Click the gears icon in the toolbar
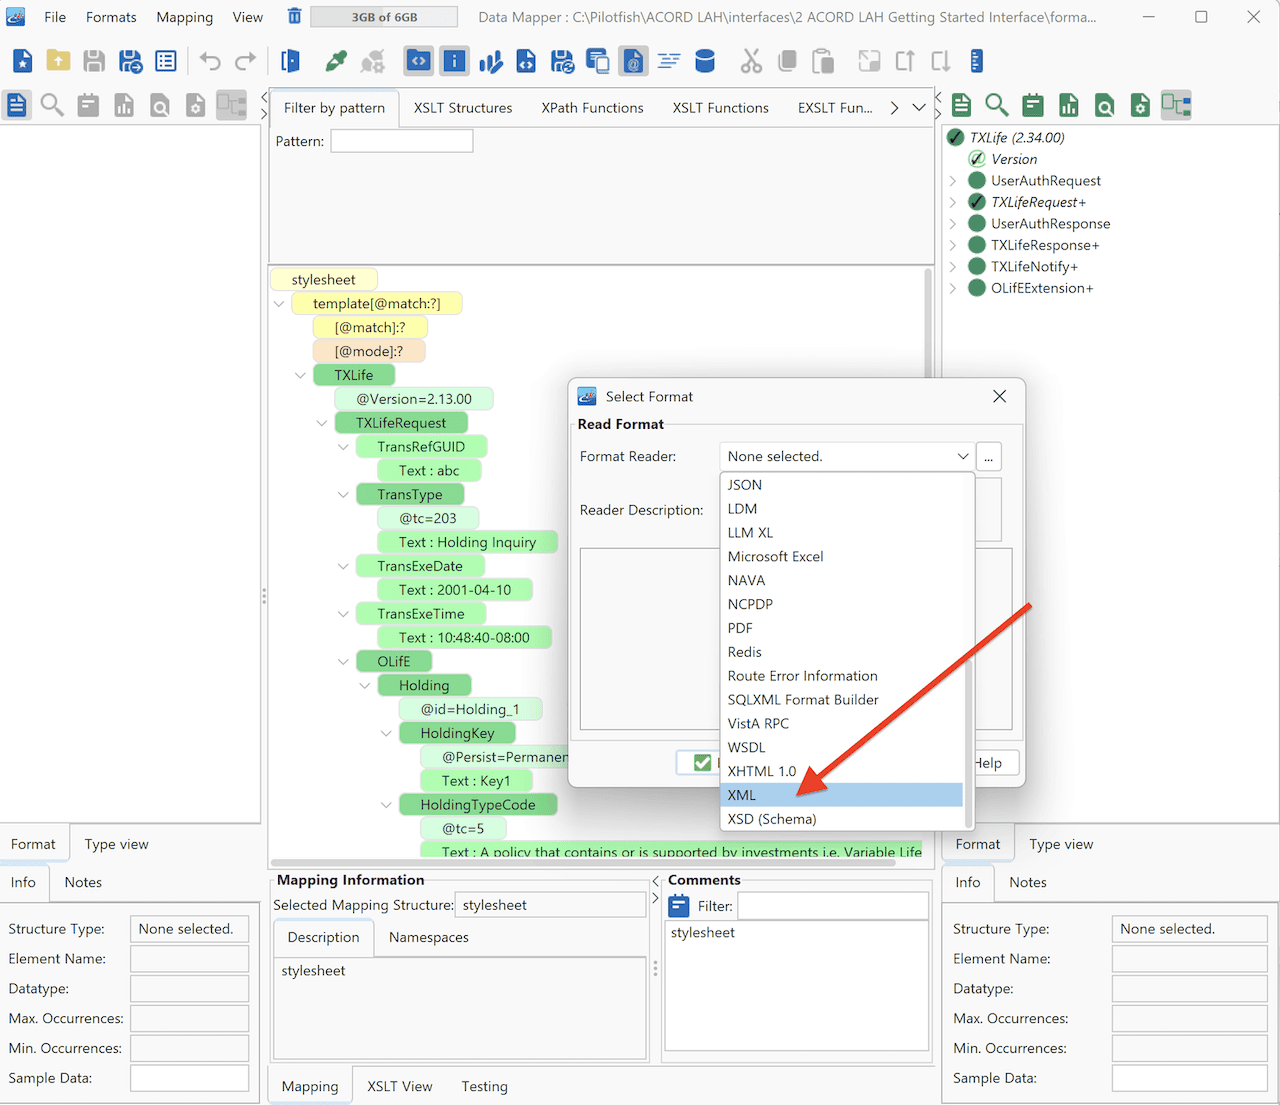The image size is (1280, 1105). [372, 61]
